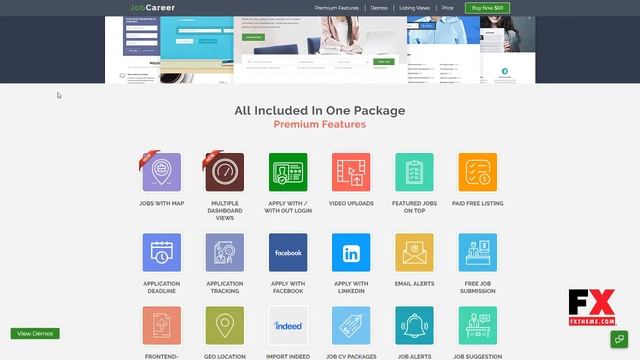This screenshot has height=360, width=640.
Task: Click the Email Alerts envelope icon
Action: coord(414,253)
